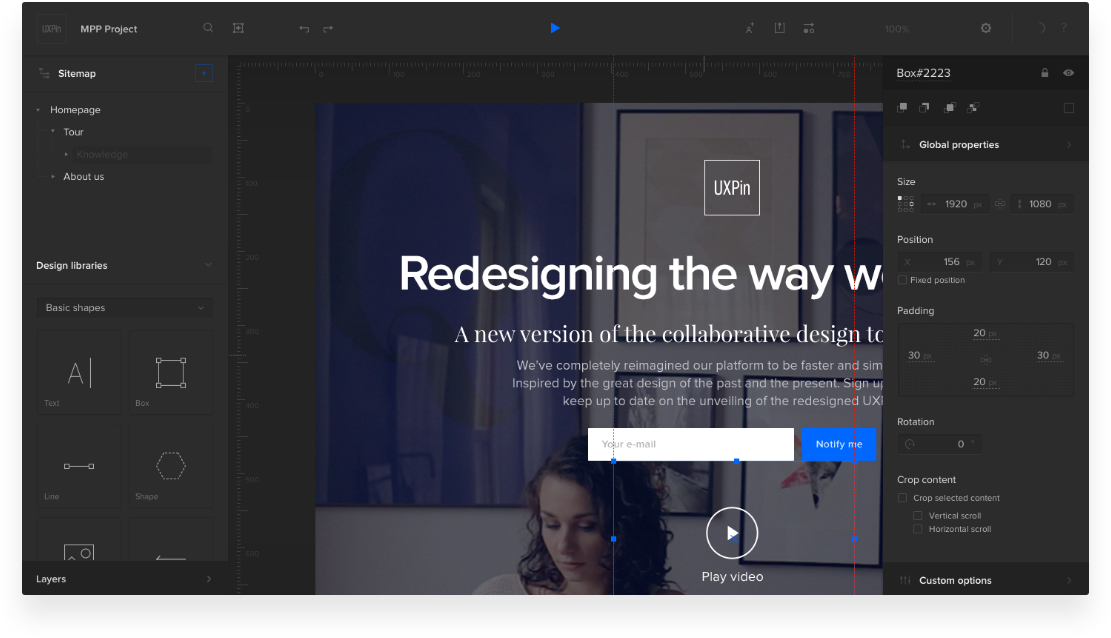This screenshot has width=1111, height=638.
Task: Click the blue preview play button
Action: (x=555, y=28)
